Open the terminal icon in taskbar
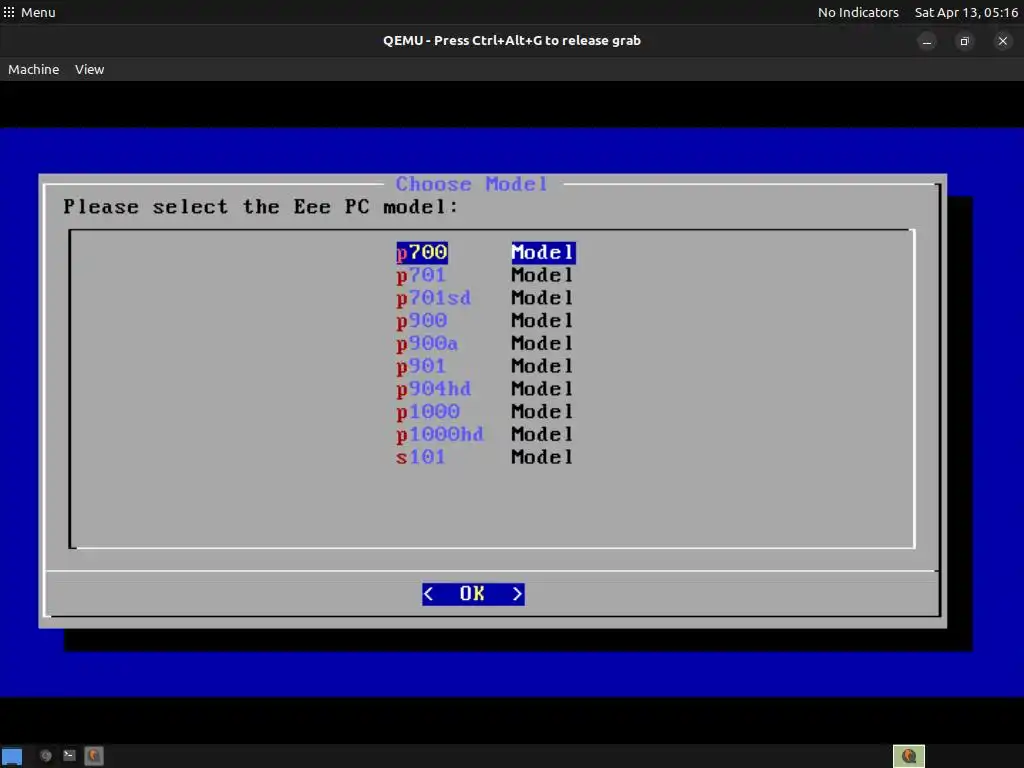Screen dimensions: 1024x768 click(x=69, y=756)
